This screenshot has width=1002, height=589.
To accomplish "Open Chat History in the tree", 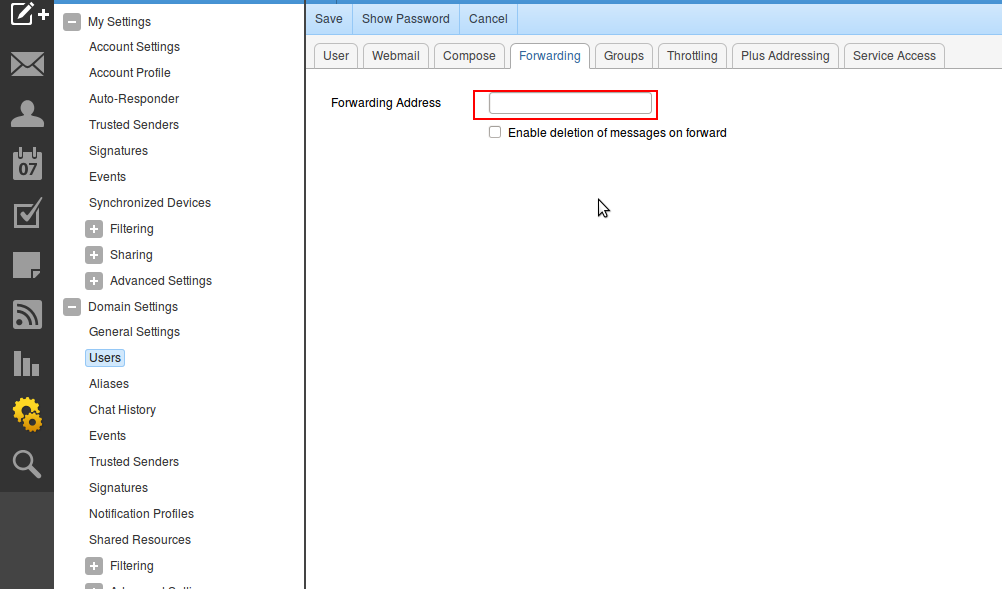I will (x=122, y=409).
